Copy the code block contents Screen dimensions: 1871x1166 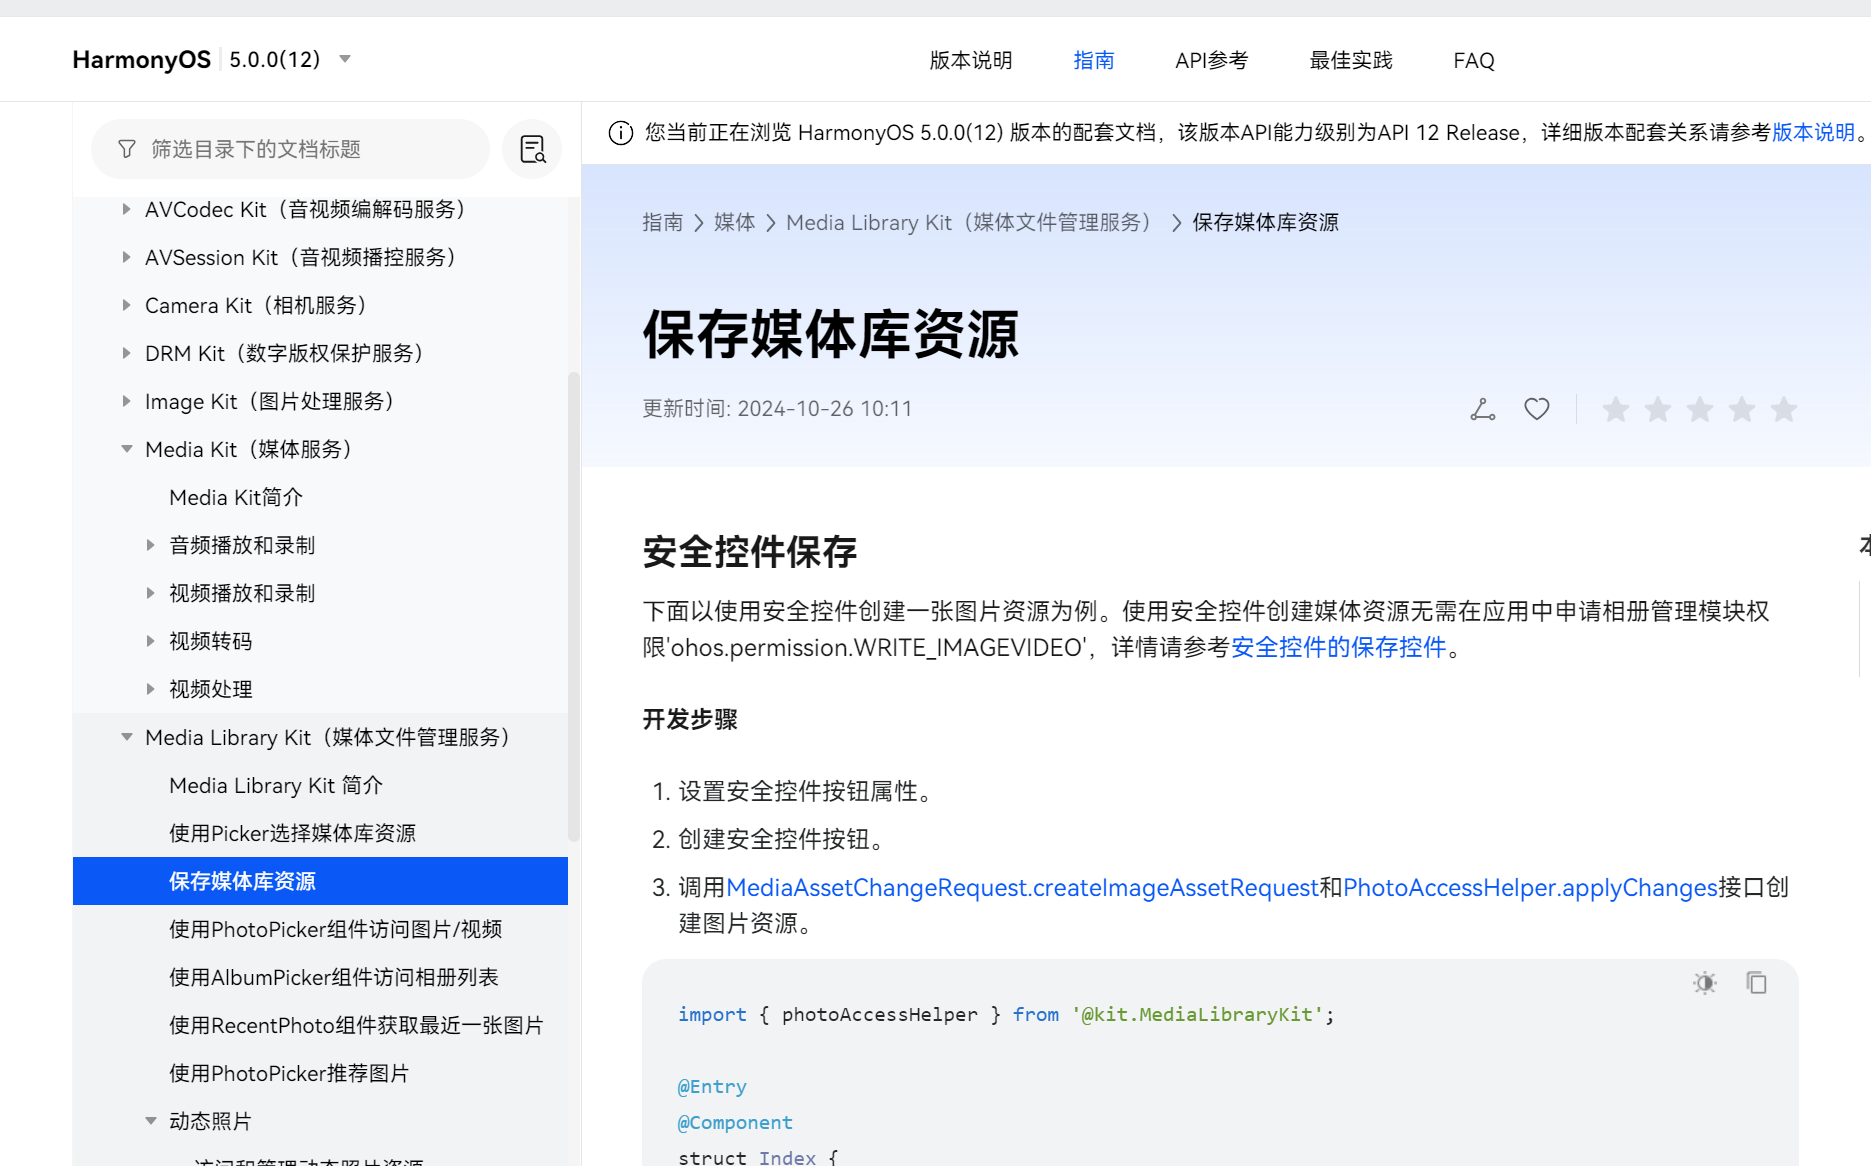pyautogui.click(x=1757, y=983)
